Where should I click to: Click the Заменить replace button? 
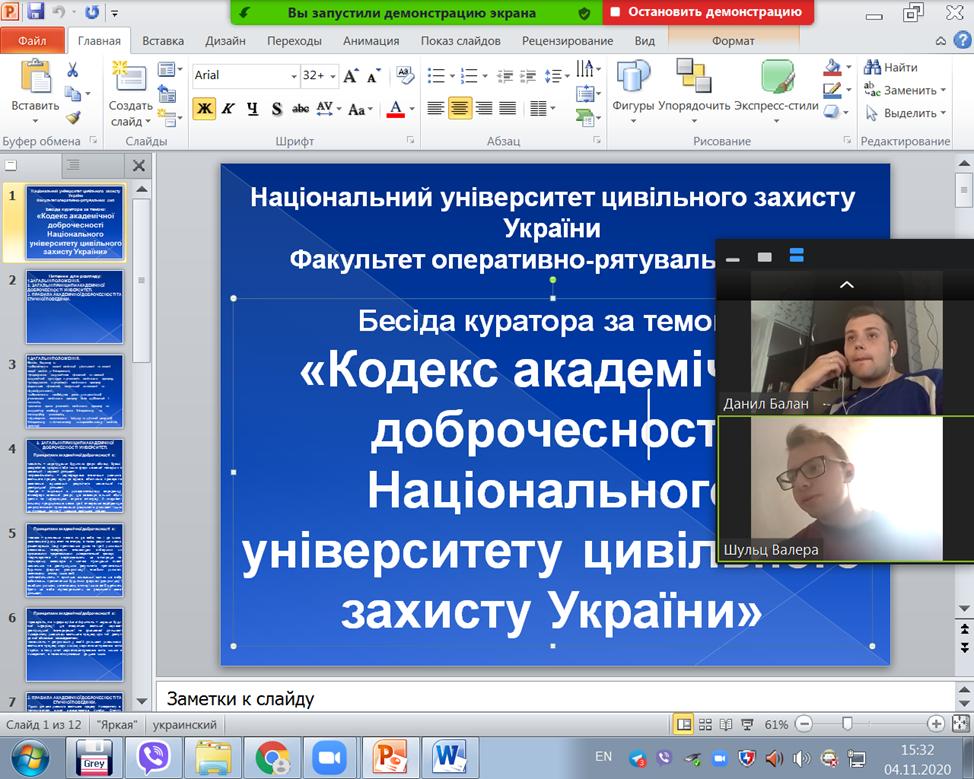coord(908,90)
